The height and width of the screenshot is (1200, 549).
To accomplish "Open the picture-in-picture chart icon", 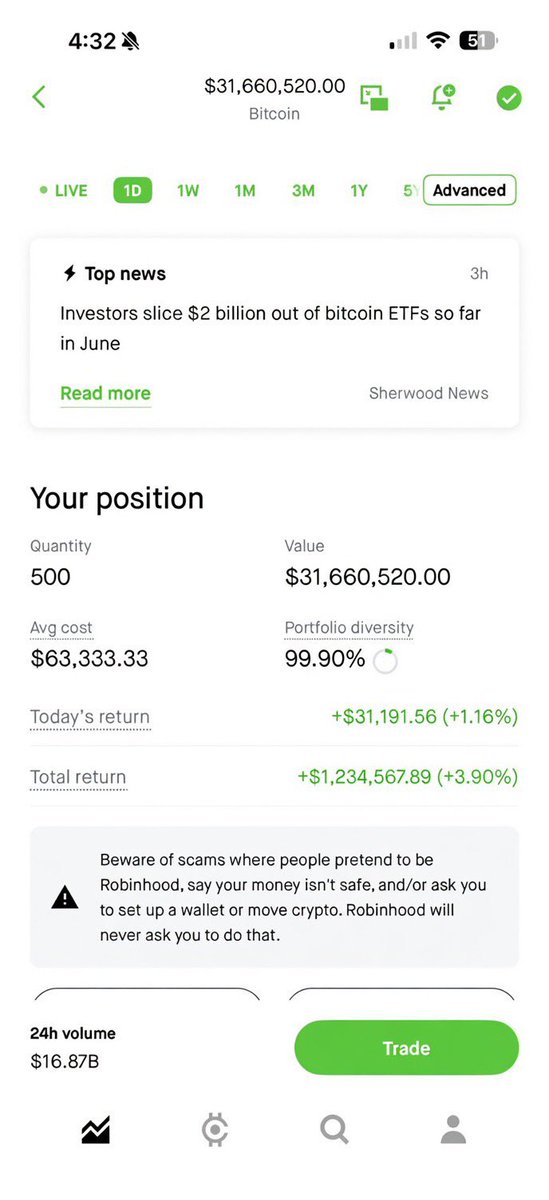I will [x=374, y=97].
